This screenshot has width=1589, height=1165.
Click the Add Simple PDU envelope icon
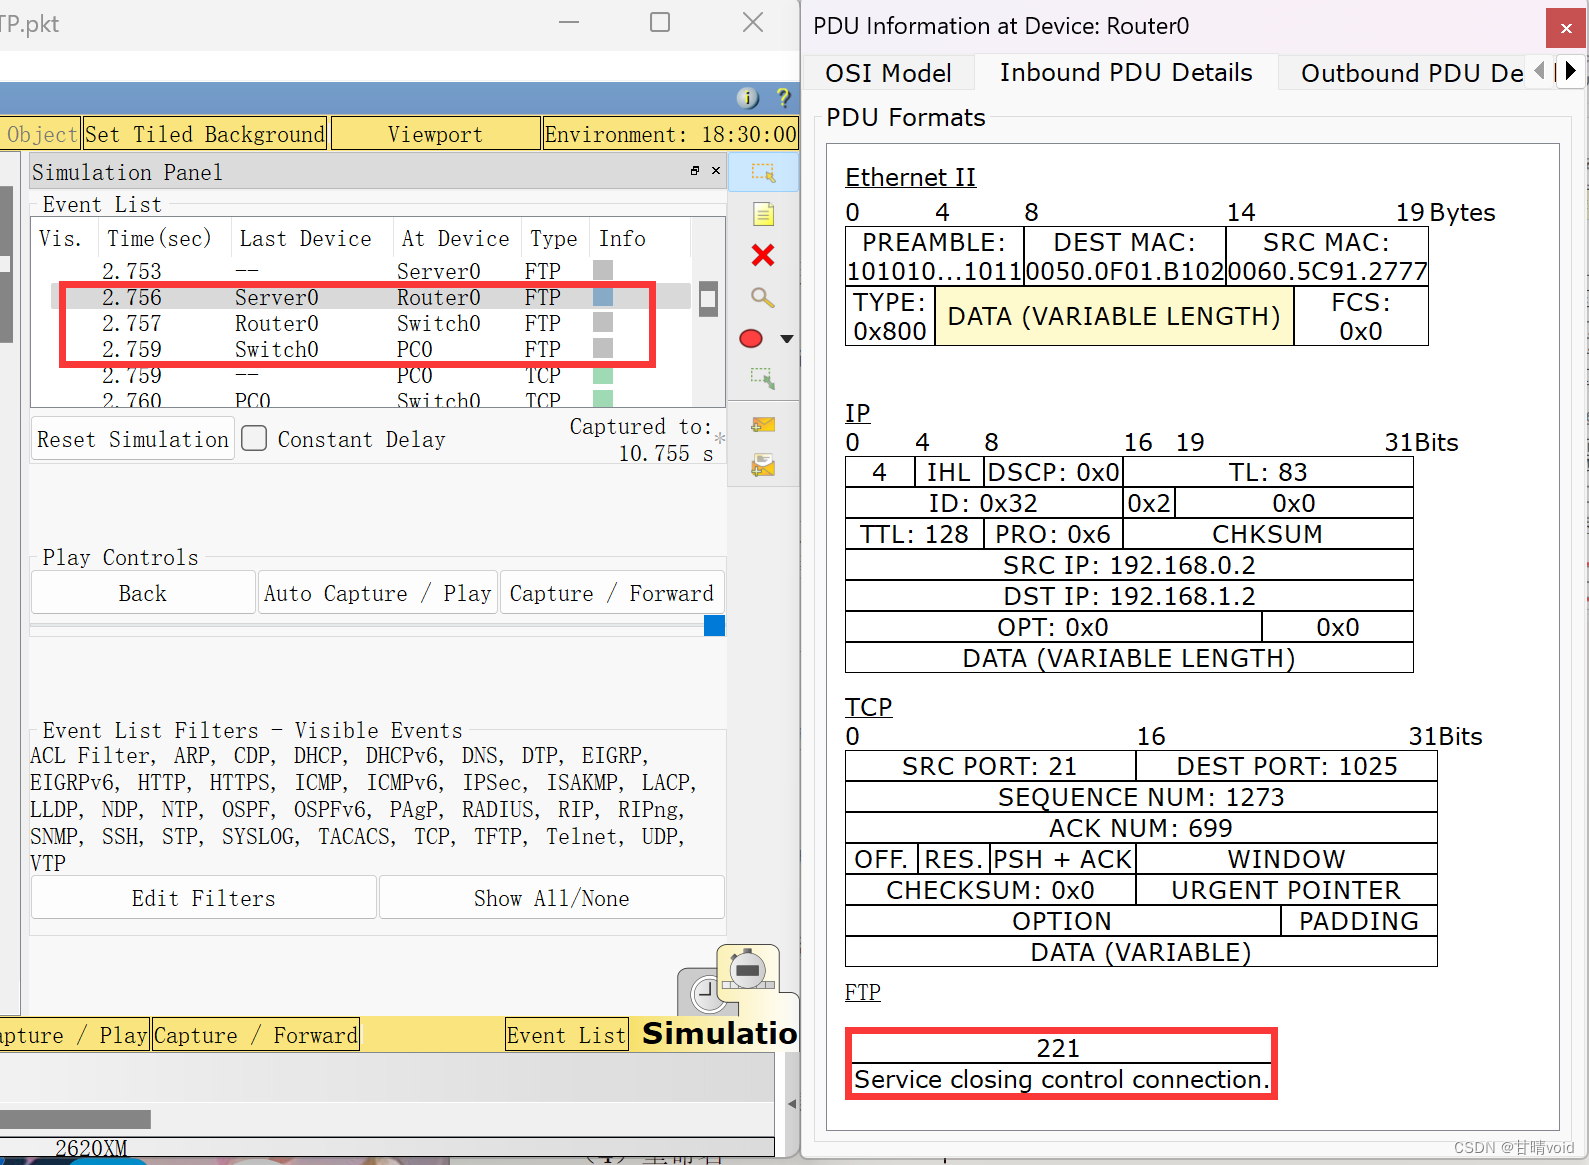click(x=763, y=425)
